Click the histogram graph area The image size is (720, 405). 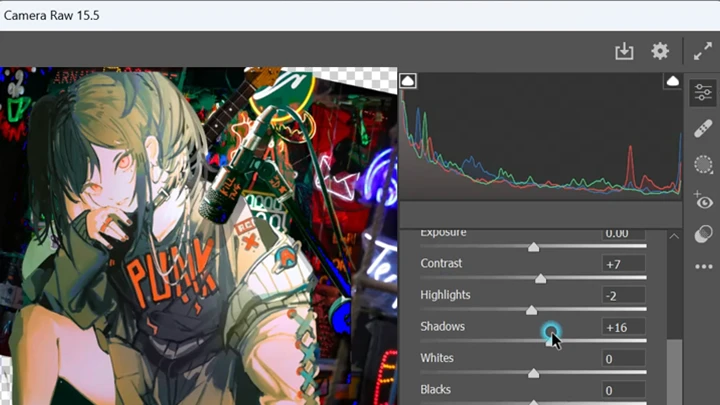[541, 136]
